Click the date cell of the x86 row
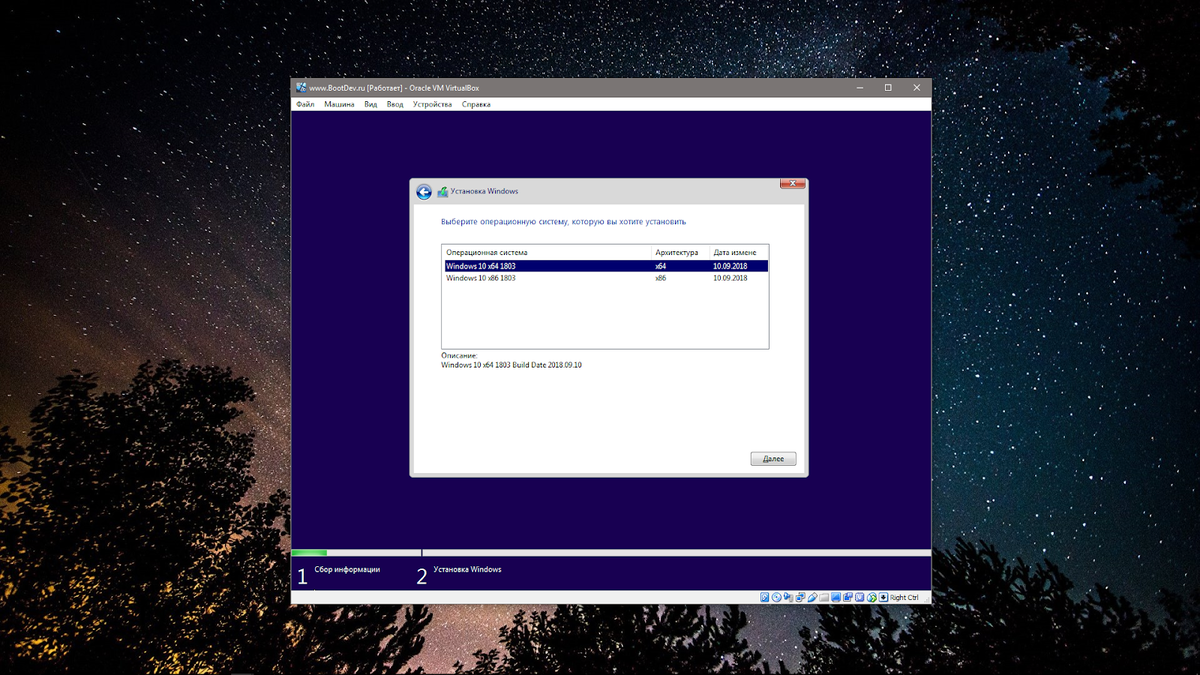This screenshot has height=675, width=1200. coord(730,278)
